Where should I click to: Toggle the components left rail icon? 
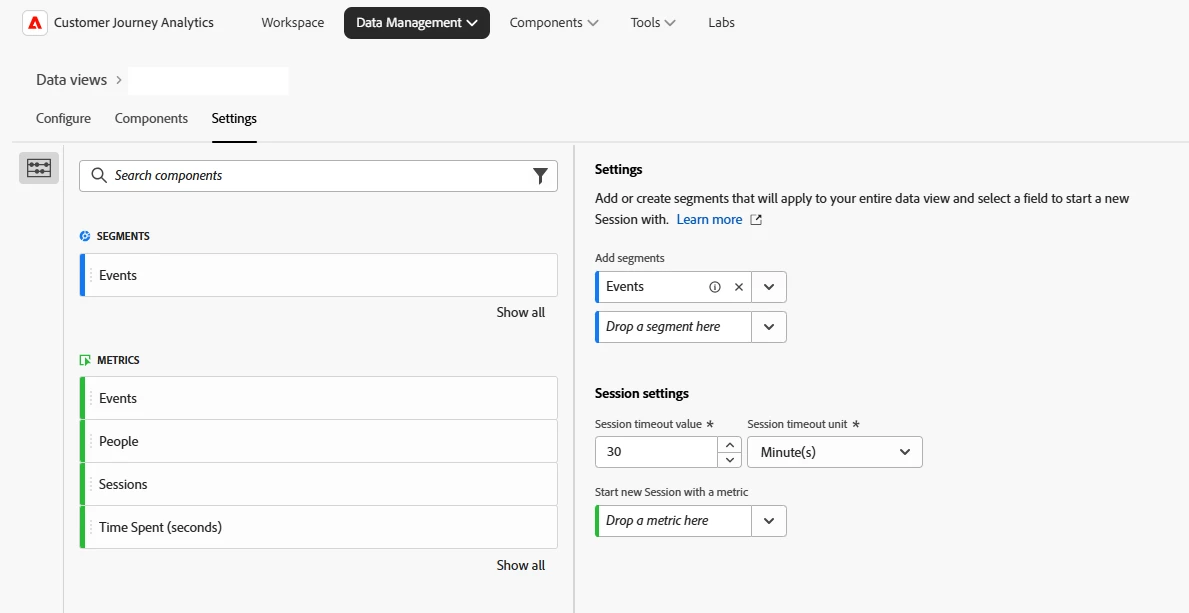[x=39, y=168]
